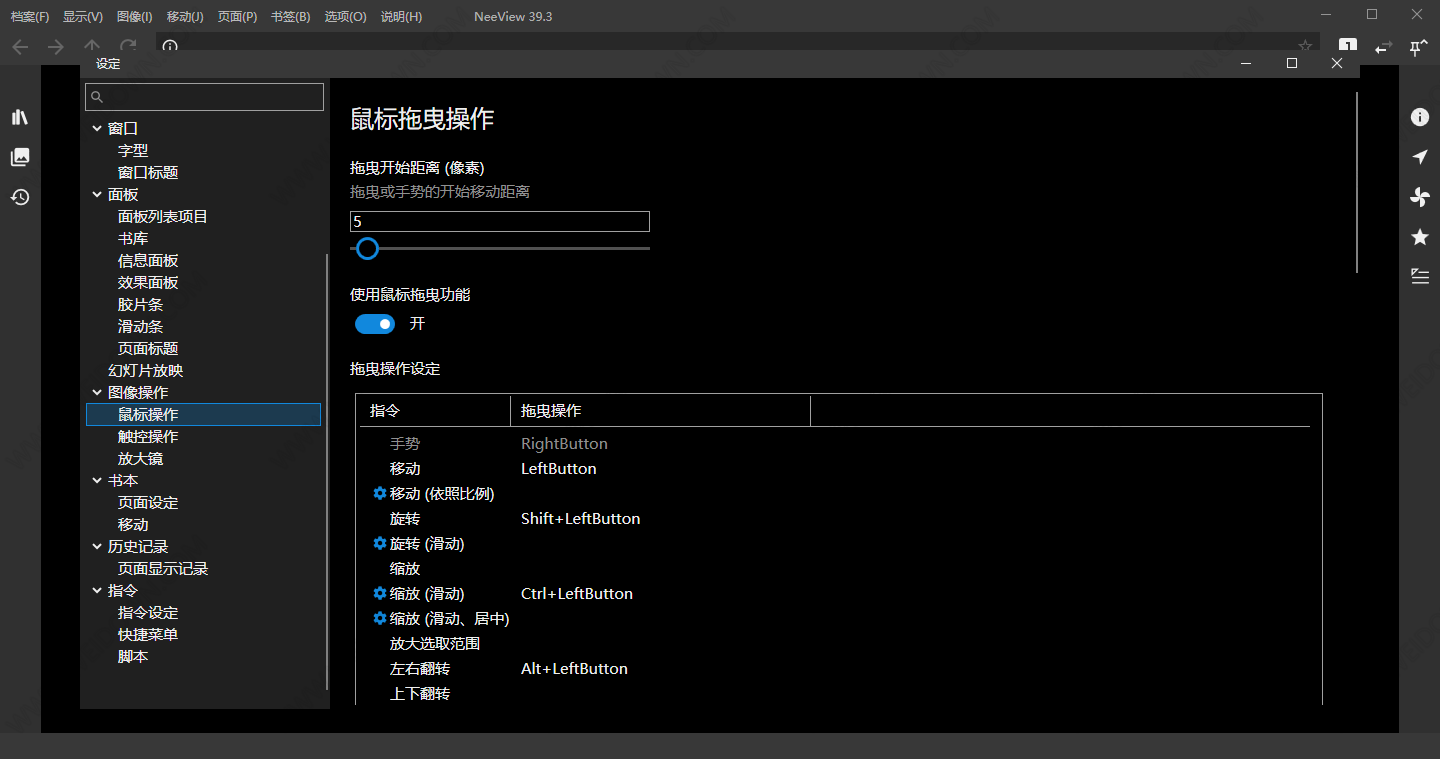Open the 档案(F) menu
1440x759 pixels.
coord(30,17)
